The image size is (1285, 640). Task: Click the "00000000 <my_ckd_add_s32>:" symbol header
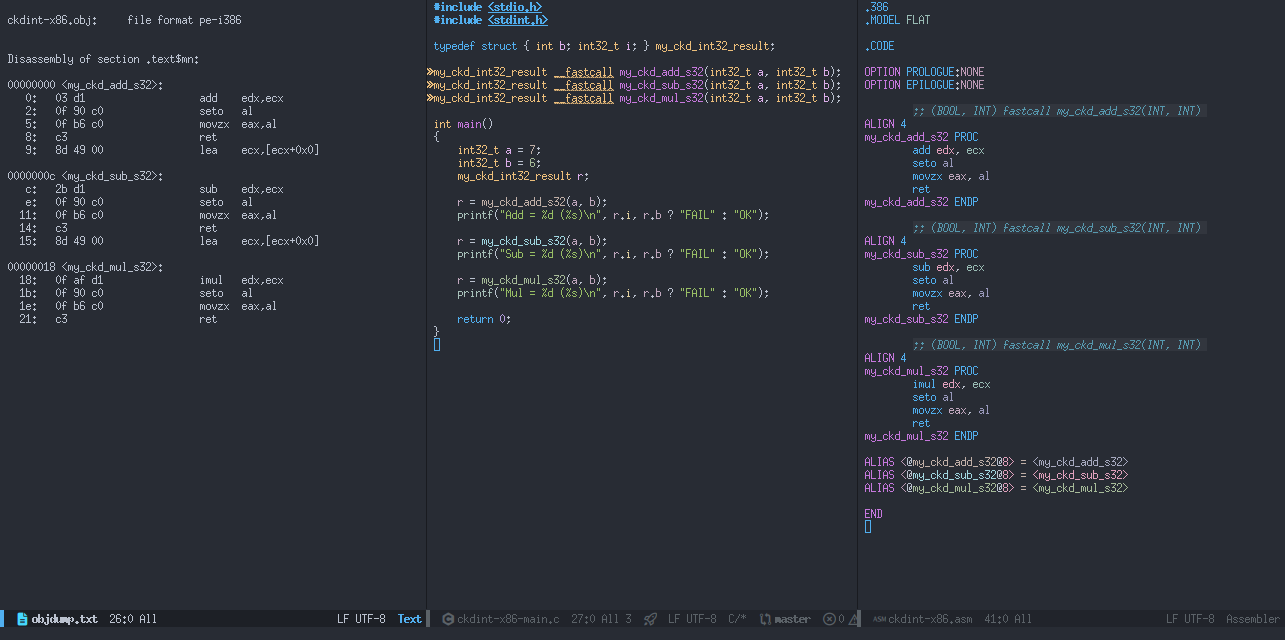pyautogui.click(x=85, y=85)
